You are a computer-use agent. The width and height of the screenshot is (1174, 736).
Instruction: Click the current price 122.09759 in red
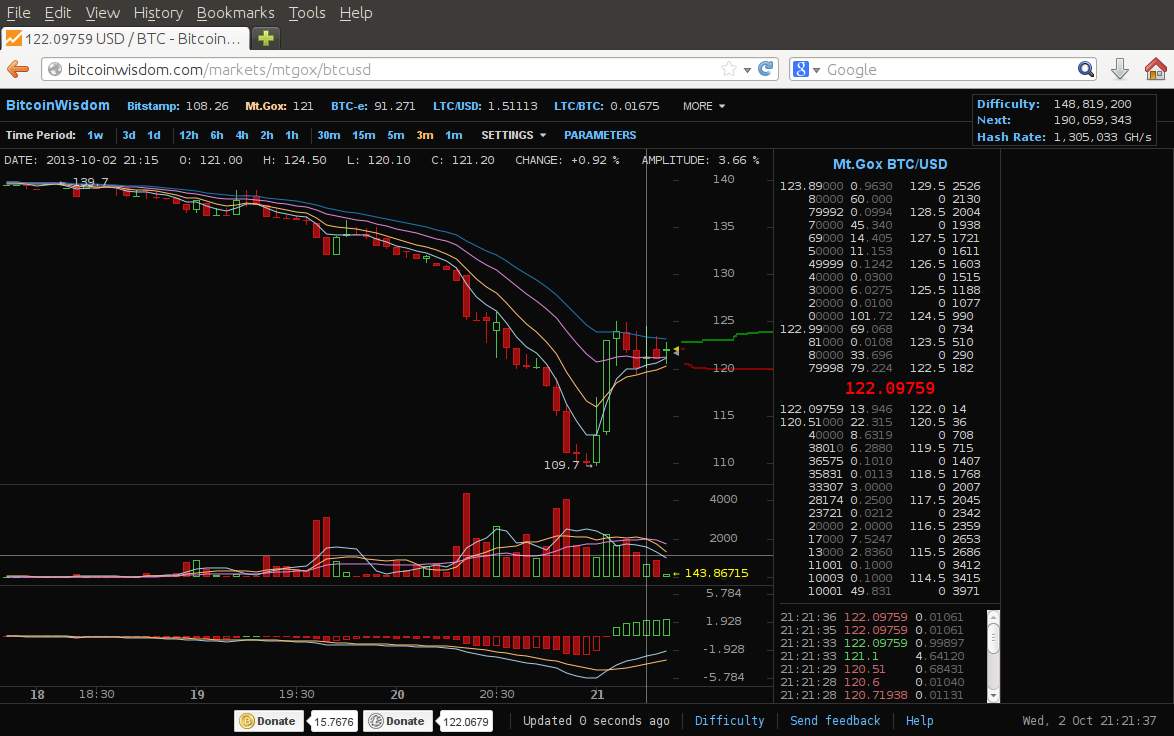point(889,389)
